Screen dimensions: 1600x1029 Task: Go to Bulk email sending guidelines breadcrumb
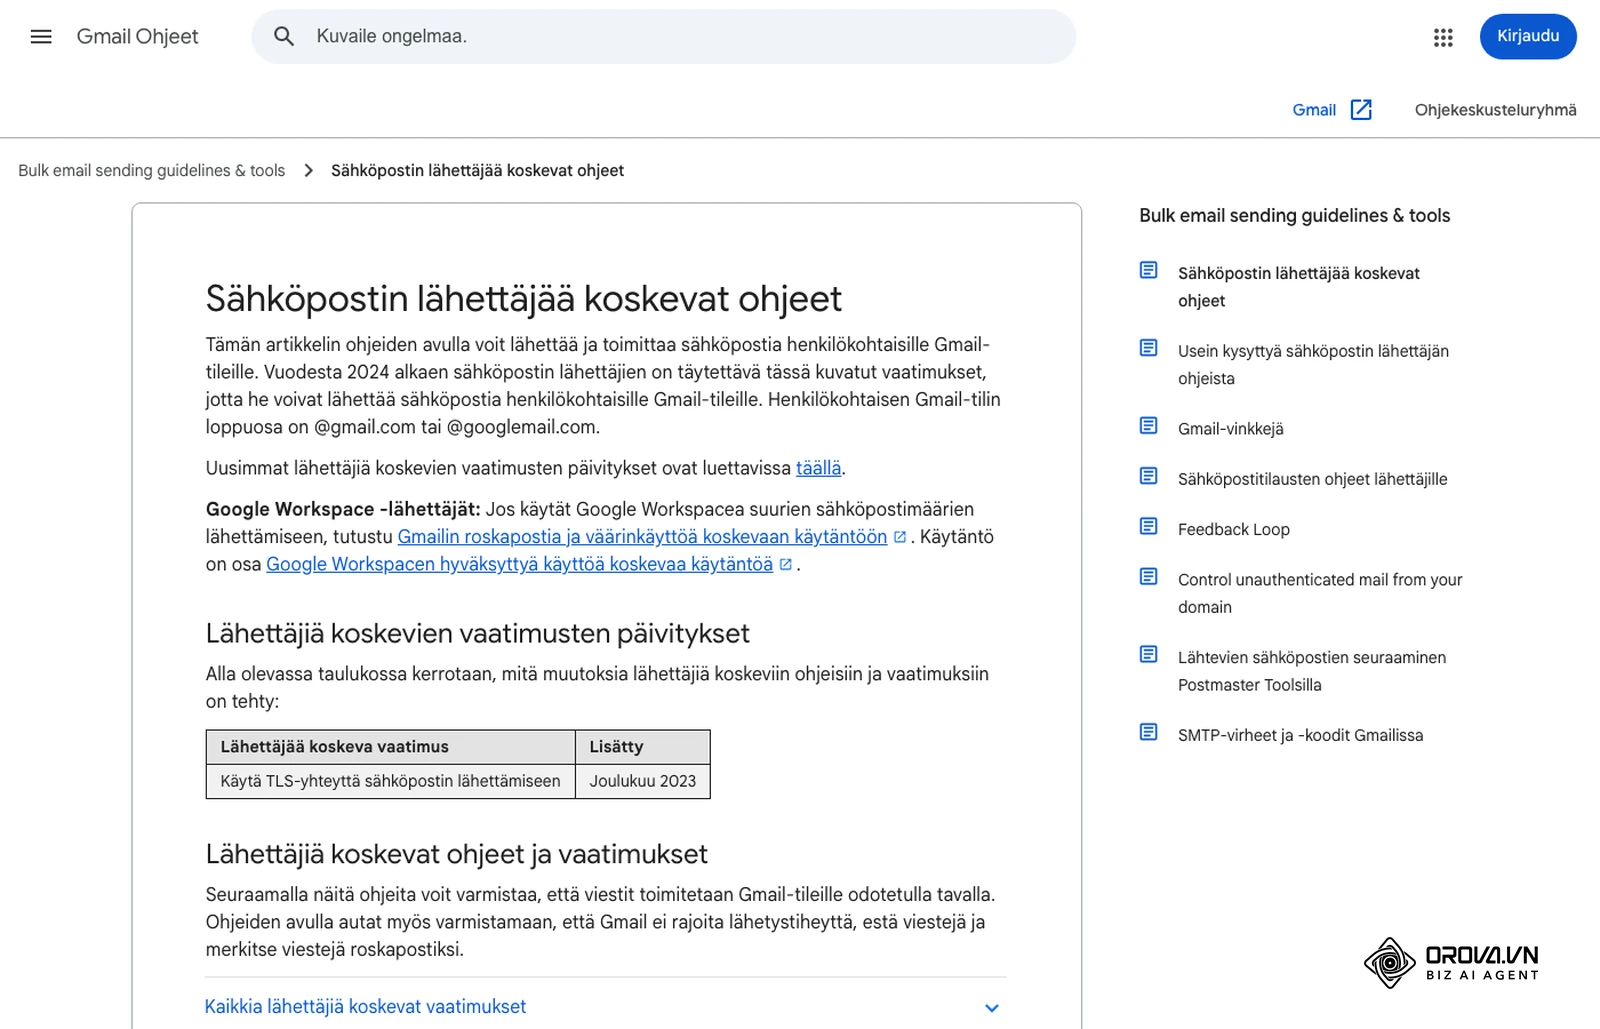point(151,171)
